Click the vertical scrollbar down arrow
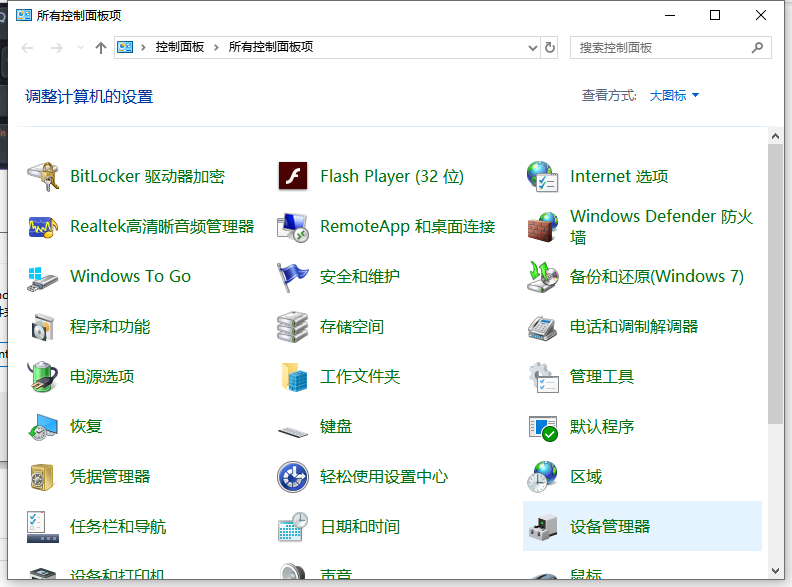The width and height of the screenshot is (792, 587). point(776,577)
